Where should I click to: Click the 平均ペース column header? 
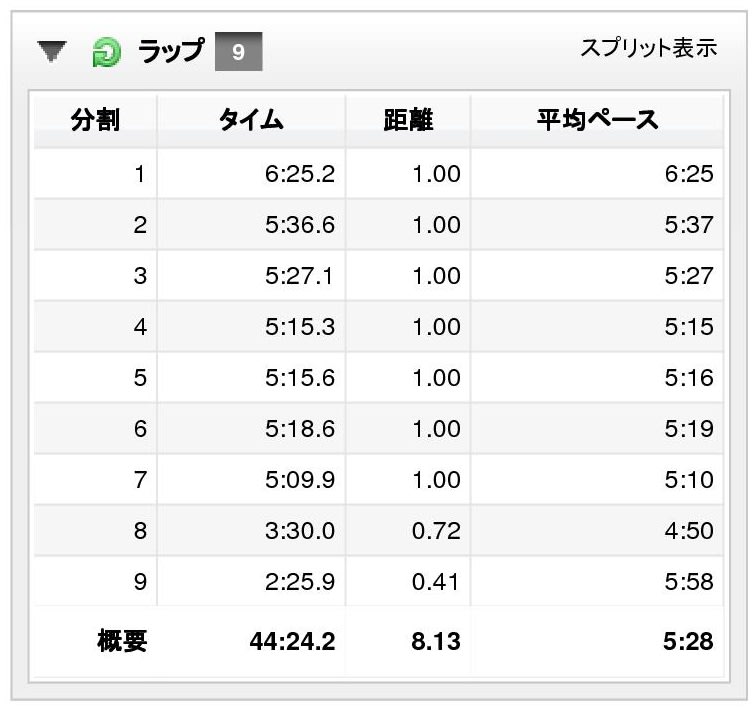pos(597,120)
